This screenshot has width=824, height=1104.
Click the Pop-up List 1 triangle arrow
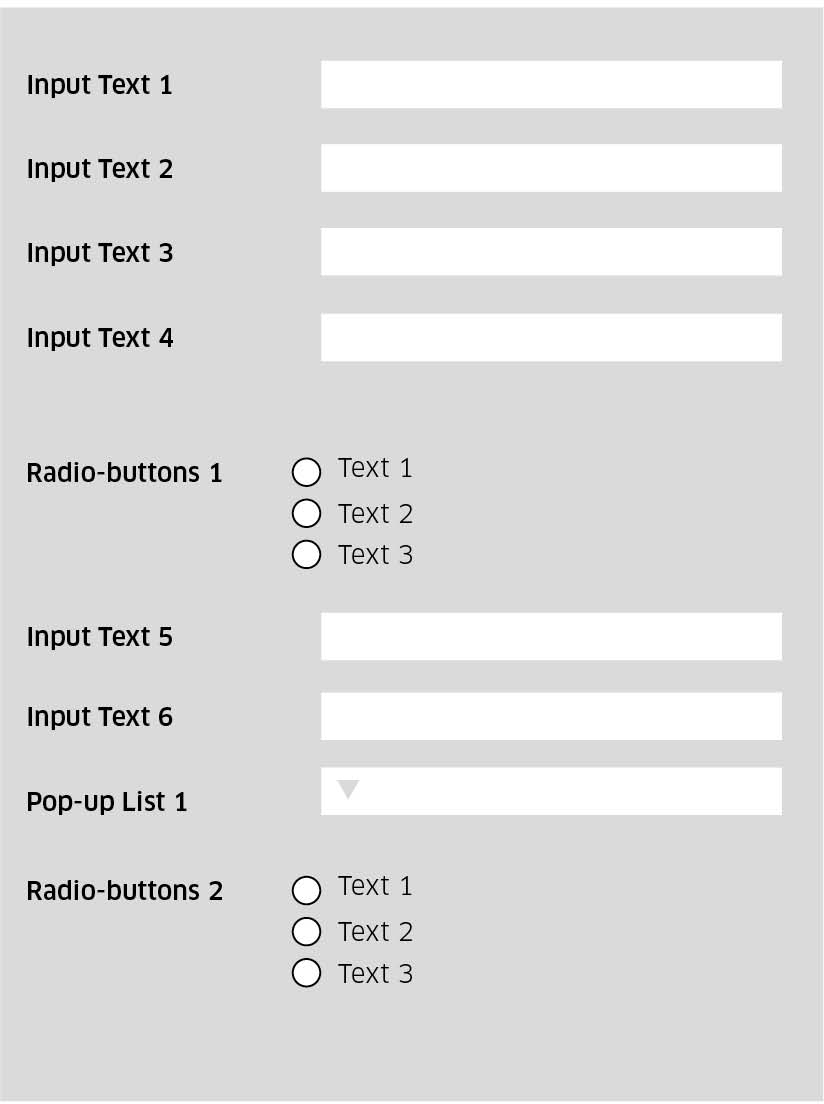click(x=348, y=790)
